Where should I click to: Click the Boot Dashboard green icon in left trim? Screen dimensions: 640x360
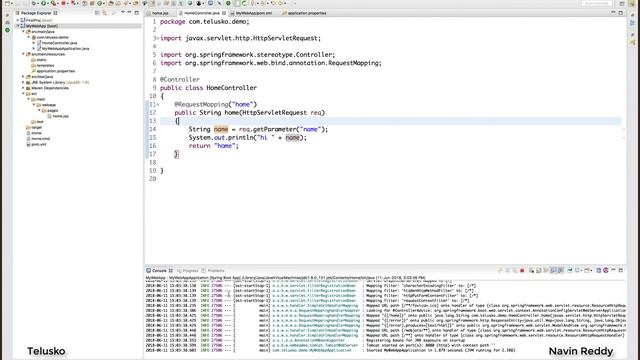coord(7,30)
